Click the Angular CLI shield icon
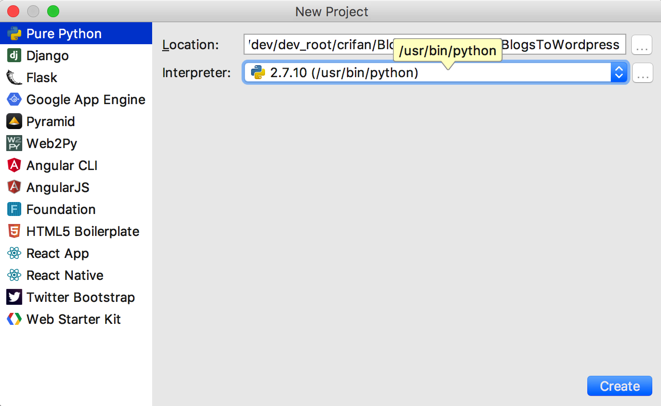 point(14,166)
